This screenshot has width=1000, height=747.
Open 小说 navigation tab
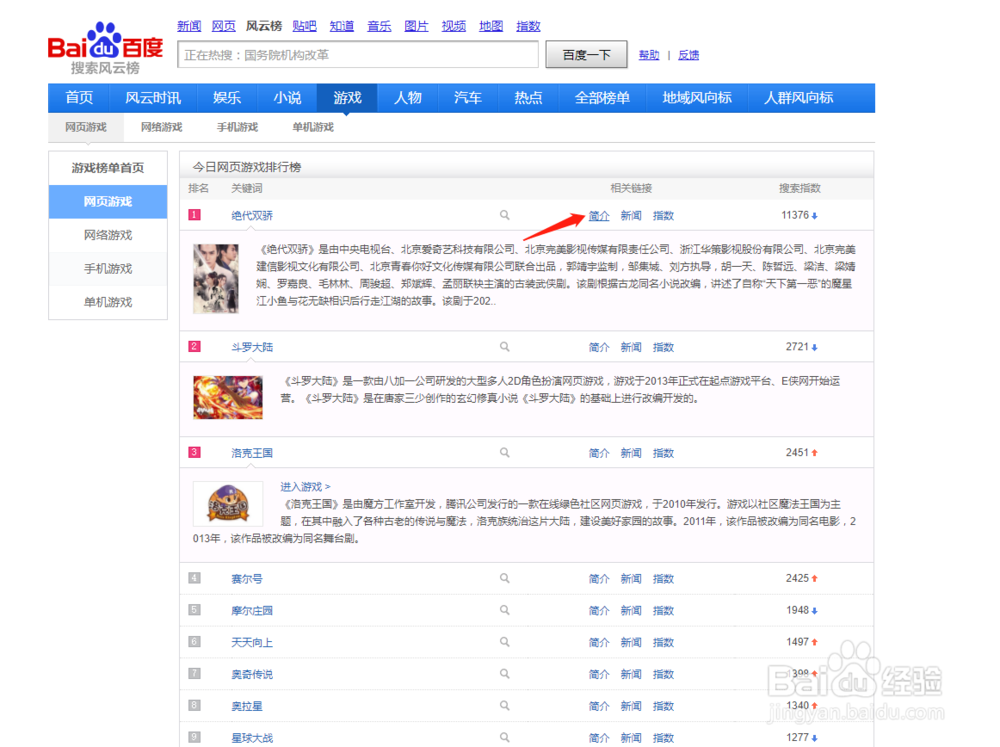tap(287, 98)
